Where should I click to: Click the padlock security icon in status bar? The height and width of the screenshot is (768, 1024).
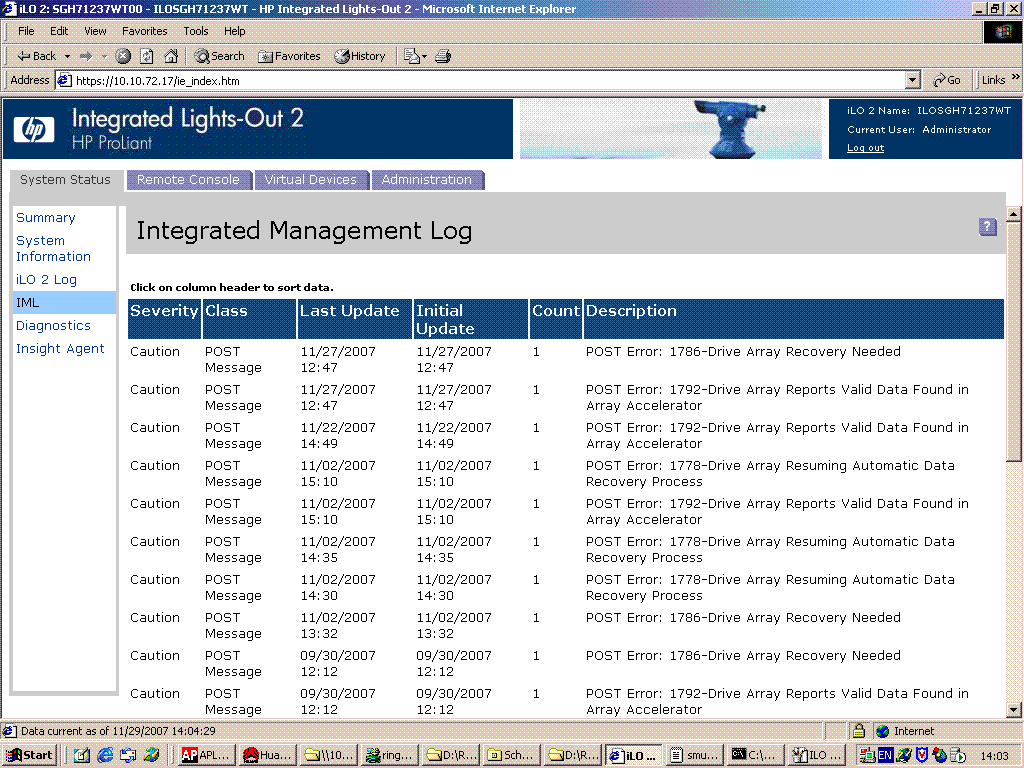[x=859, y=731]
